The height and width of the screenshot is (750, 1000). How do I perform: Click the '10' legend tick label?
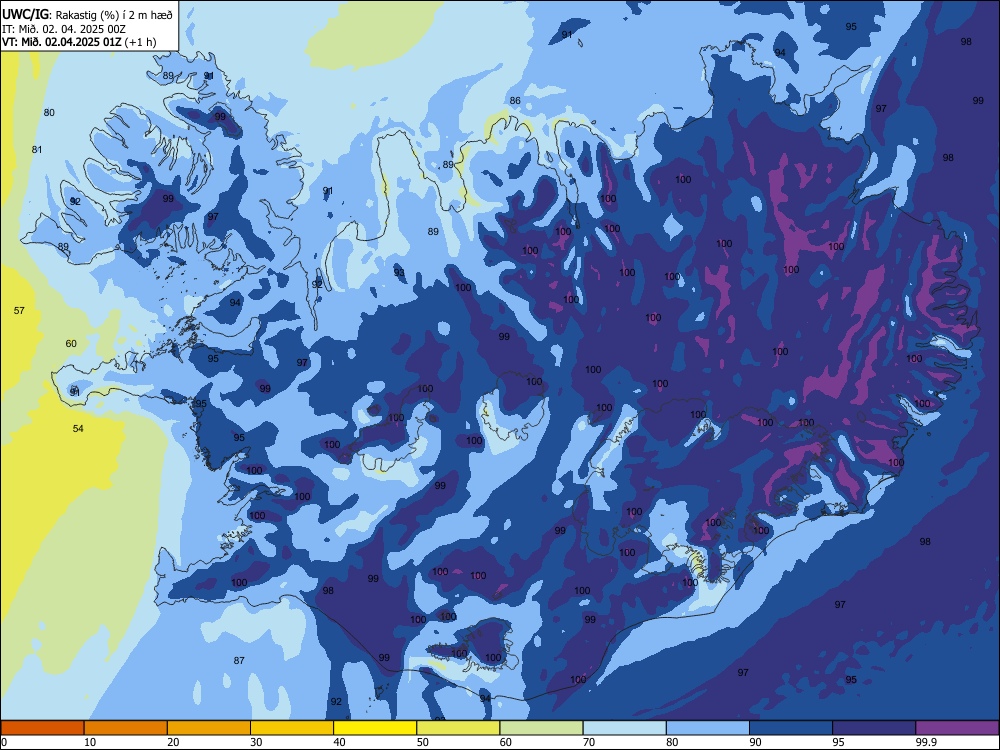tap(90, 742)
